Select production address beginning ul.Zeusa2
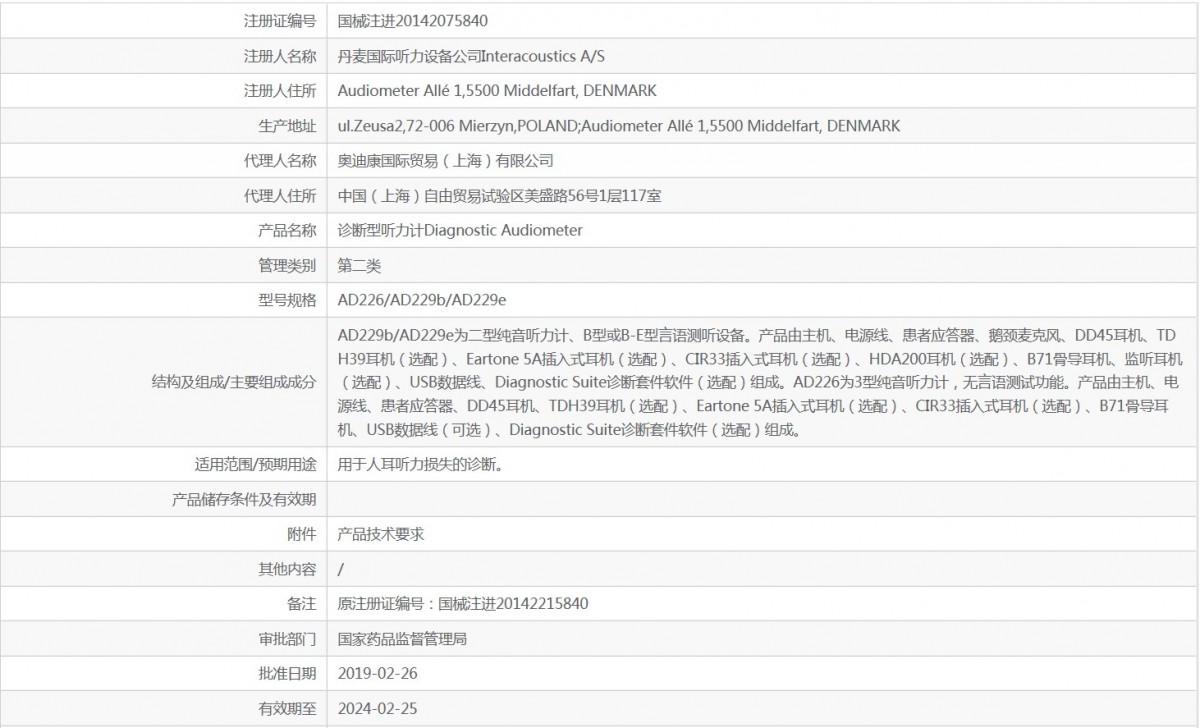The height and width of the screenshot is (728, 1200). [619, 125]
